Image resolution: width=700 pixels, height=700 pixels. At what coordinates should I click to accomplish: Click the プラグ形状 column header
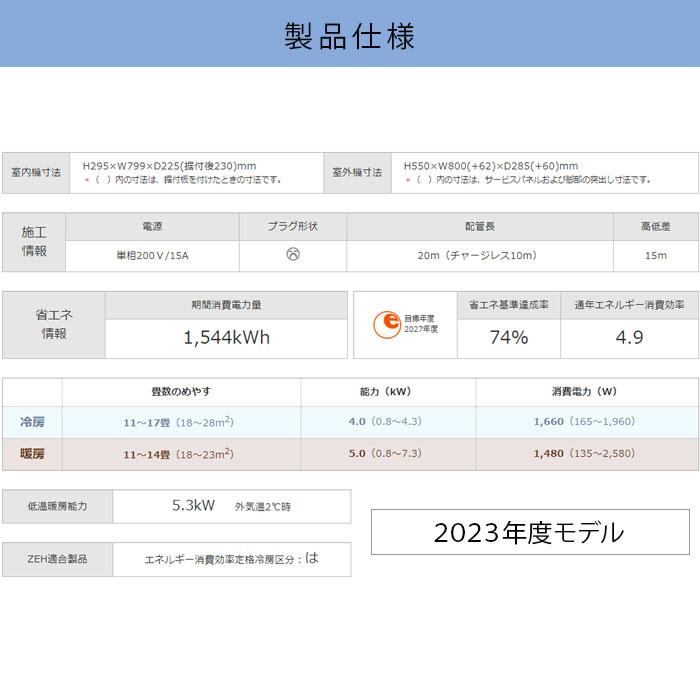point(293,227)
